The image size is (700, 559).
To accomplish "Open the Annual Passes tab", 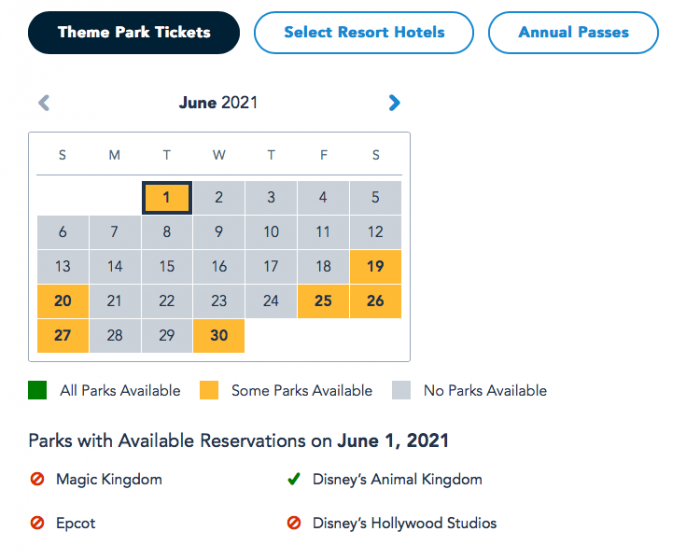I will click(x=573, y=33).
